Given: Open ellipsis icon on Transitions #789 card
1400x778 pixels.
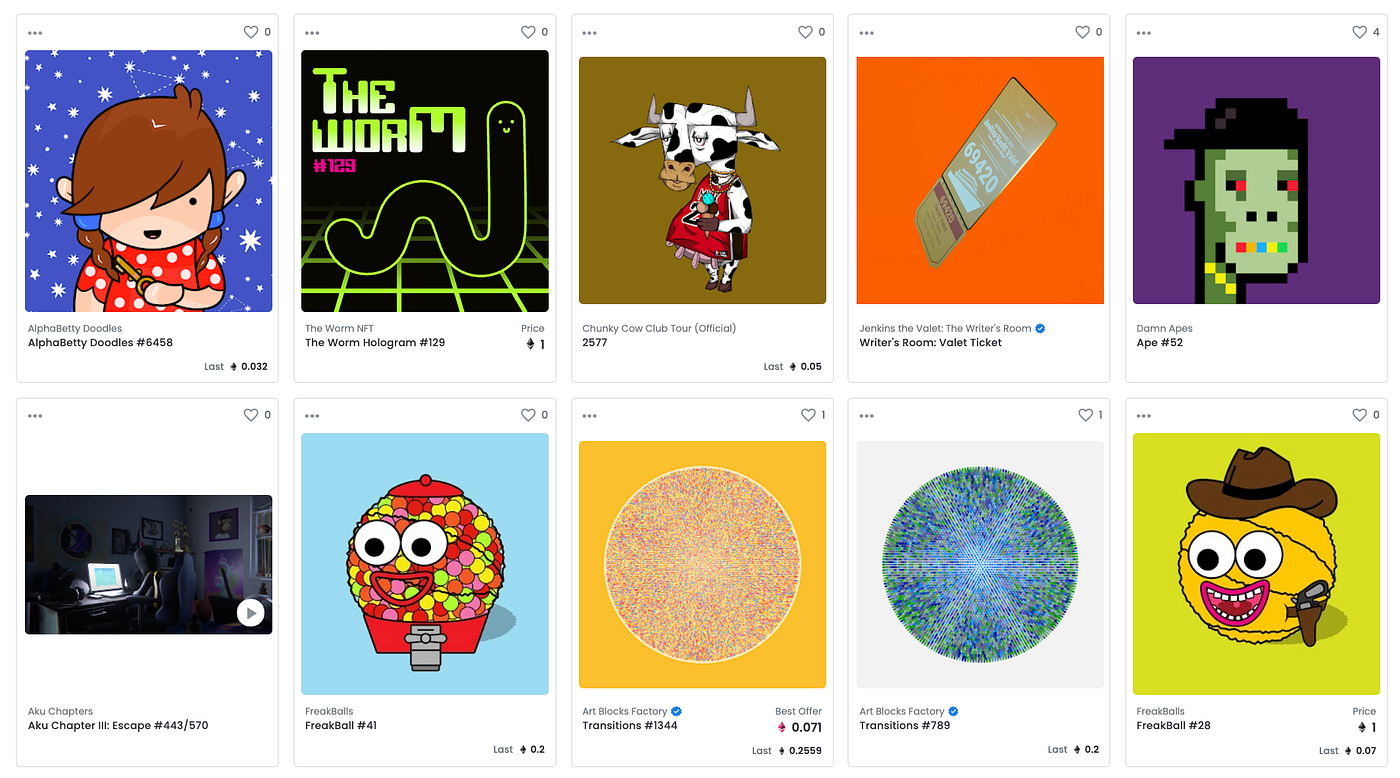Looking at the screenshot, I should [866, 416].
